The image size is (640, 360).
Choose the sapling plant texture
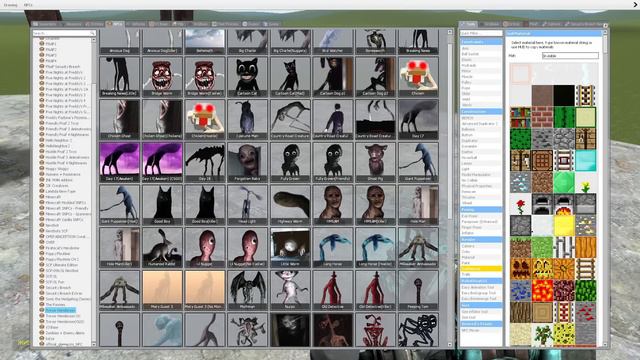(542, 333)
